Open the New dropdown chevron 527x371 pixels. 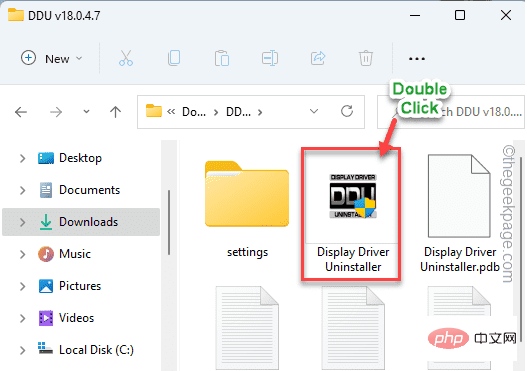[79, 58]
